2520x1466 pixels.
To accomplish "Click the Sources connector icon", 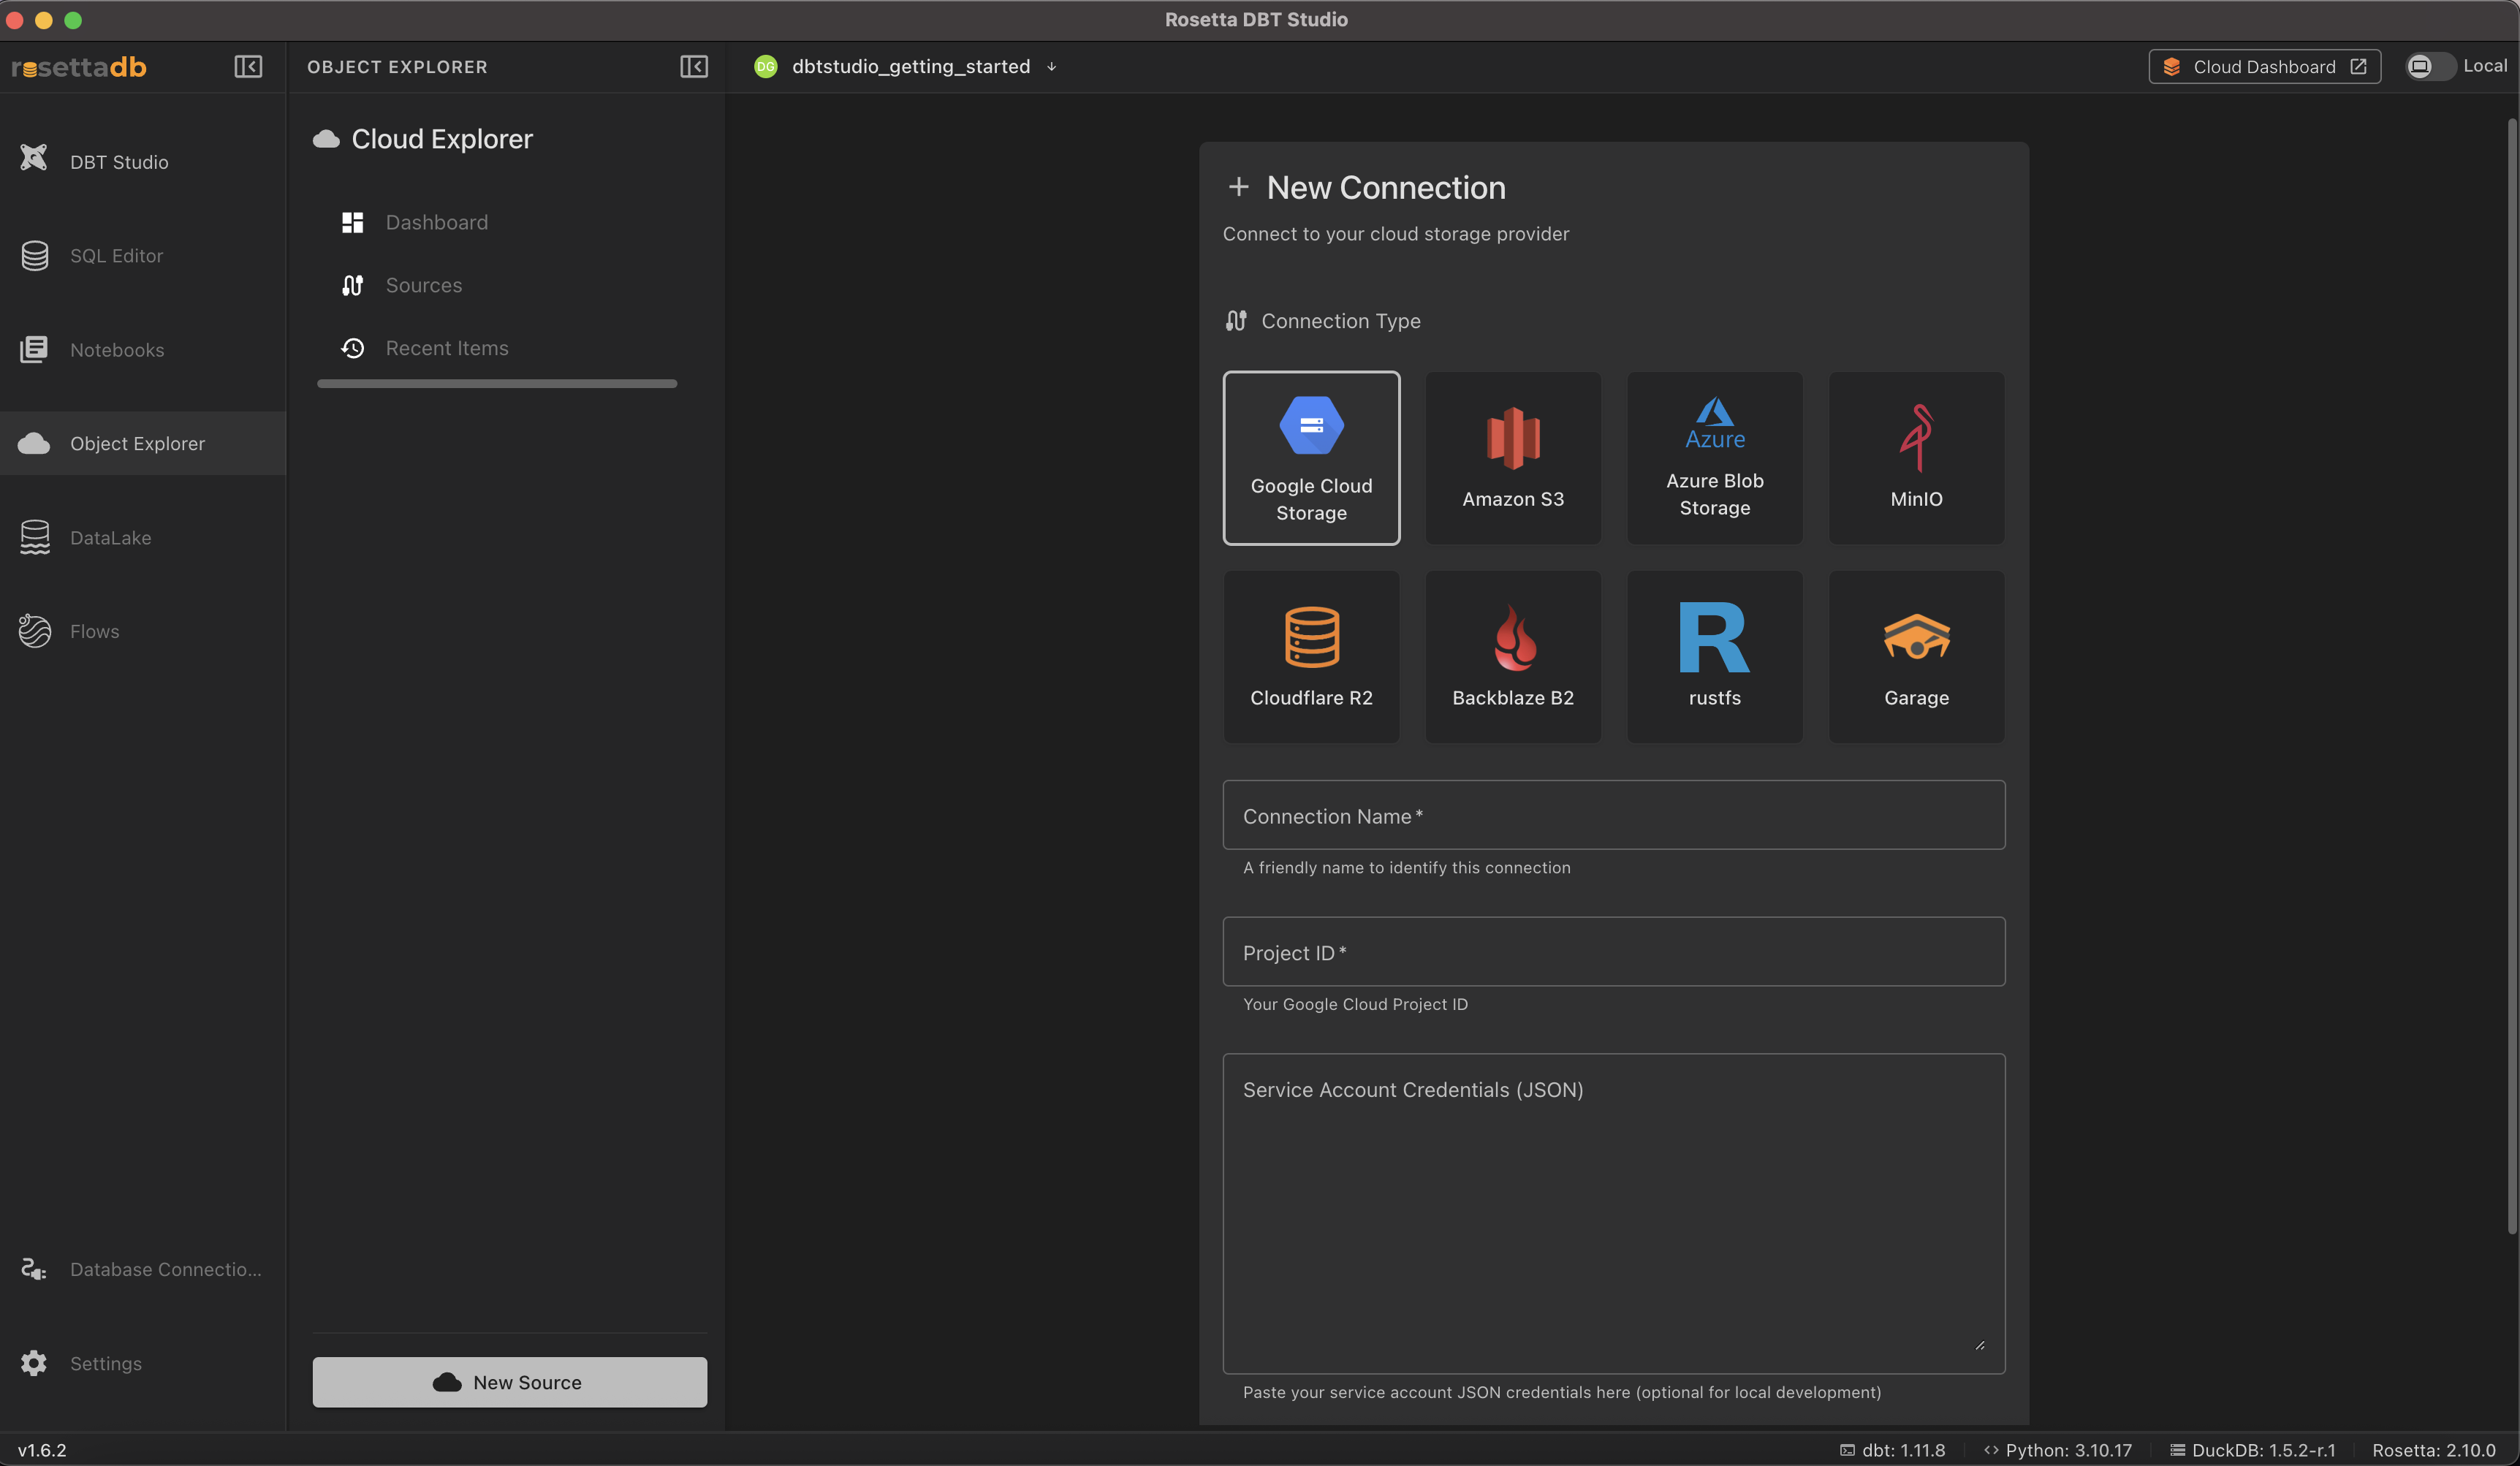I will 352,285.
